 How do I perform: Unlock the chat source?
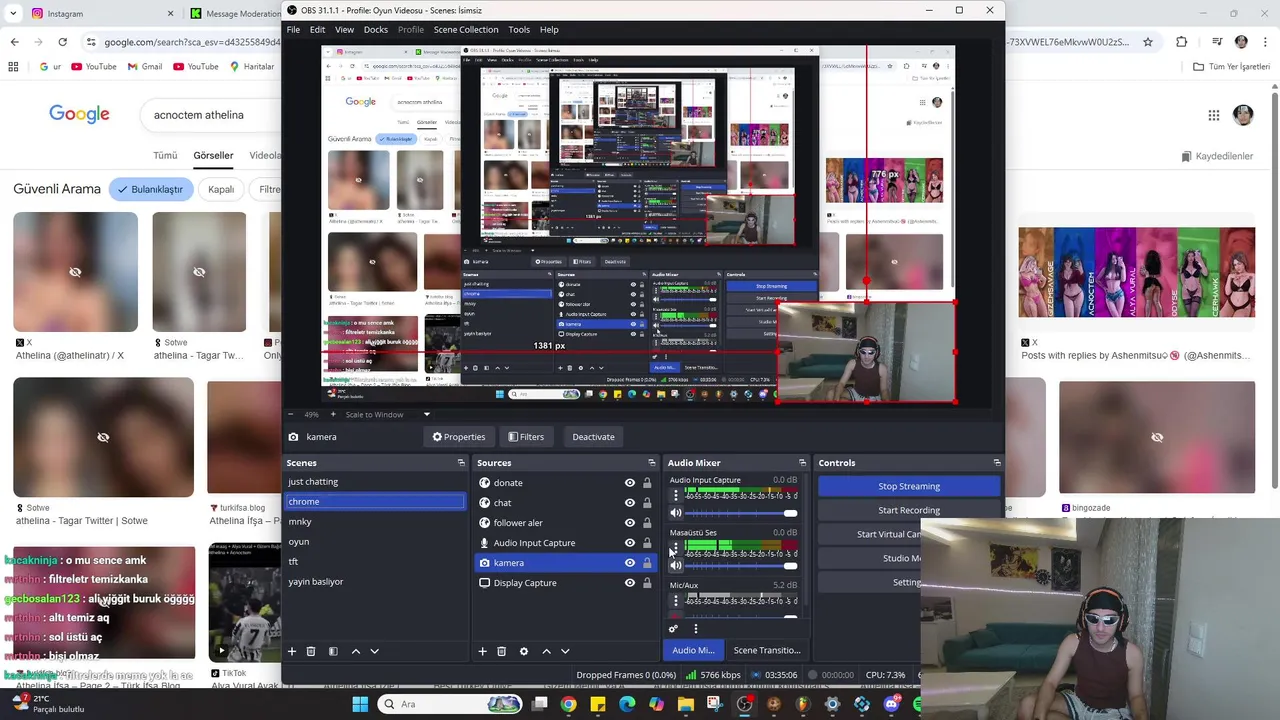(x=647, y=503)
